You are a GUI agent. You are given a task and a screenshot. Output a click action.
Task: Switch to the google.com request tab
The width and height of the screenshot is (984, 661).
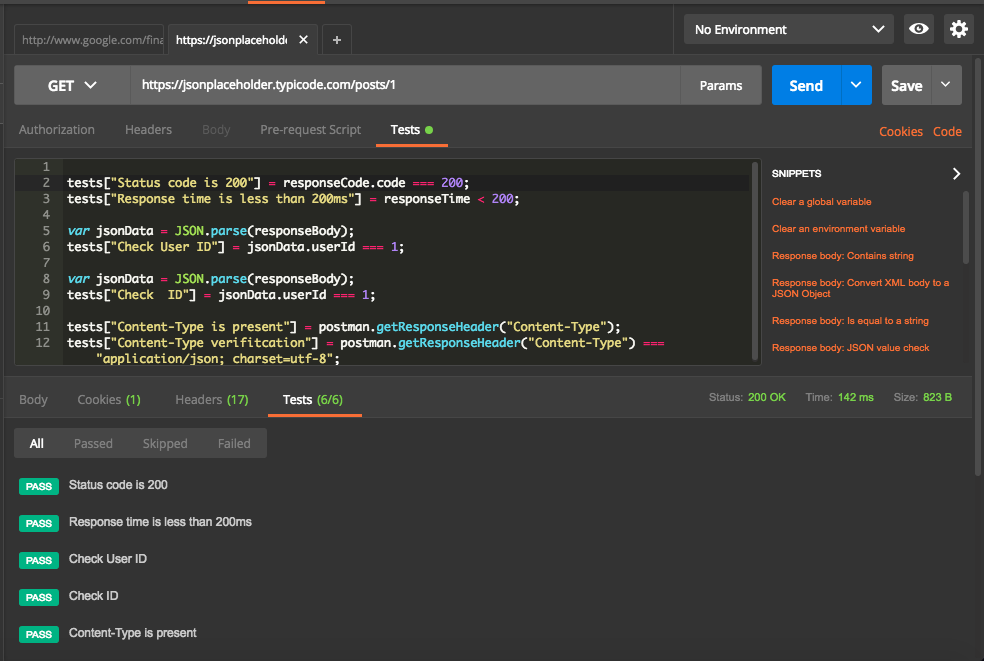pos(89,40)
